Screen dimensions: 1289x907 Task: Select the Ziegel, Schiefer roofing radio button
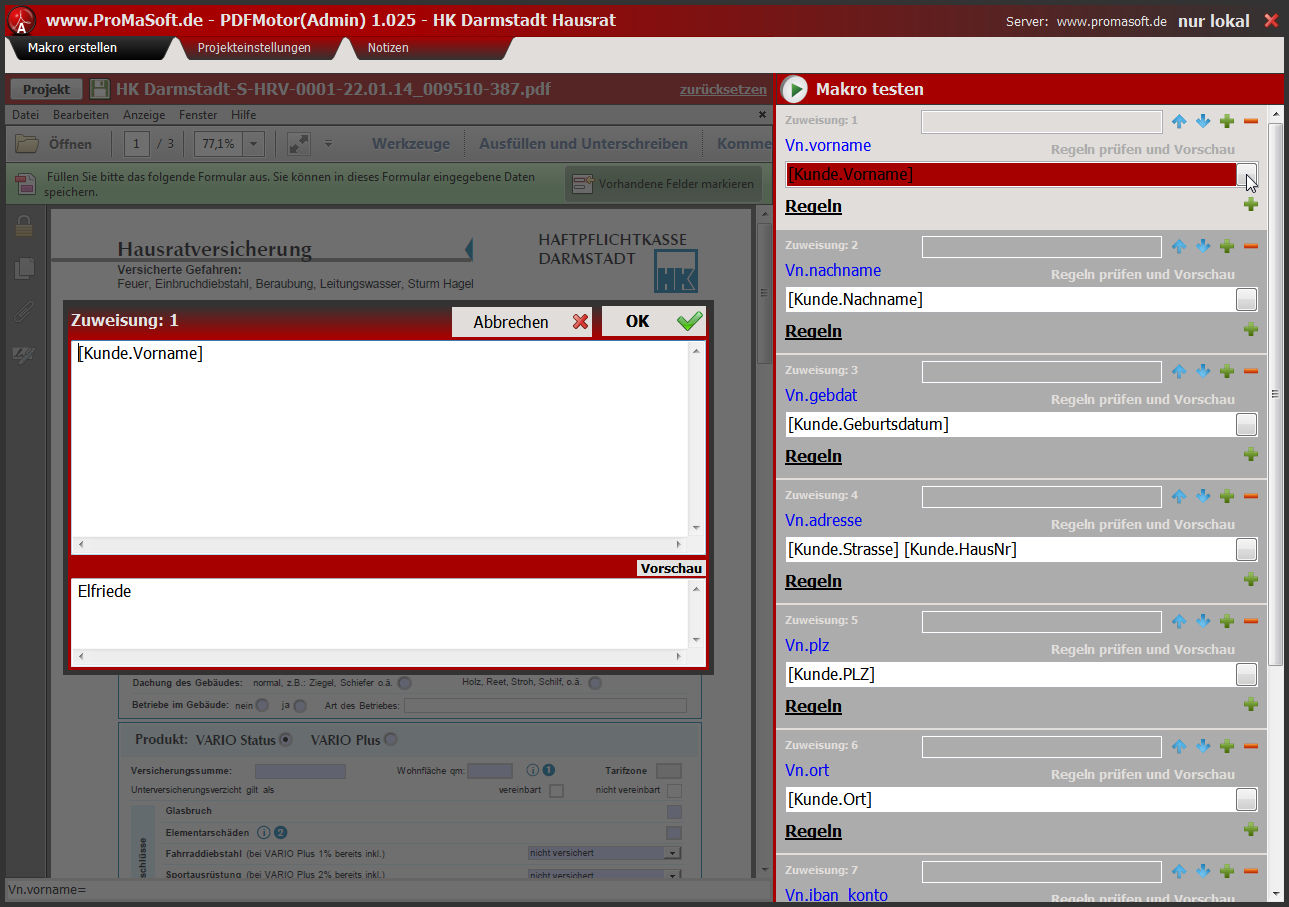point(405,683)
